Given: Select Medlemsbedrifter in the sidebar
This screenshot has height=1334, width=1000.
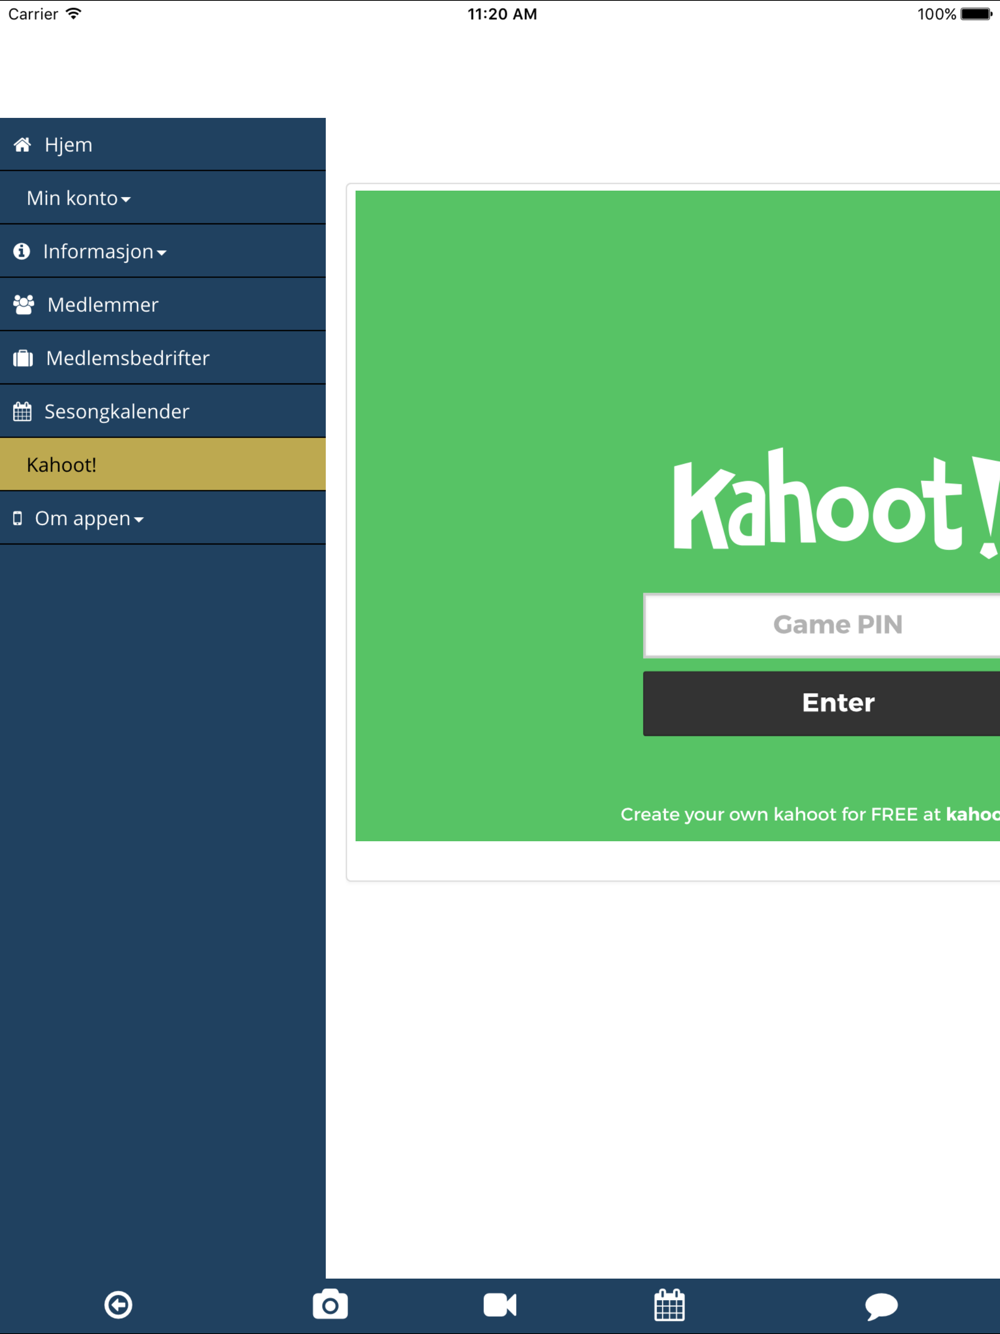Looking at the screenshot, I should click(x=163, y=358).
